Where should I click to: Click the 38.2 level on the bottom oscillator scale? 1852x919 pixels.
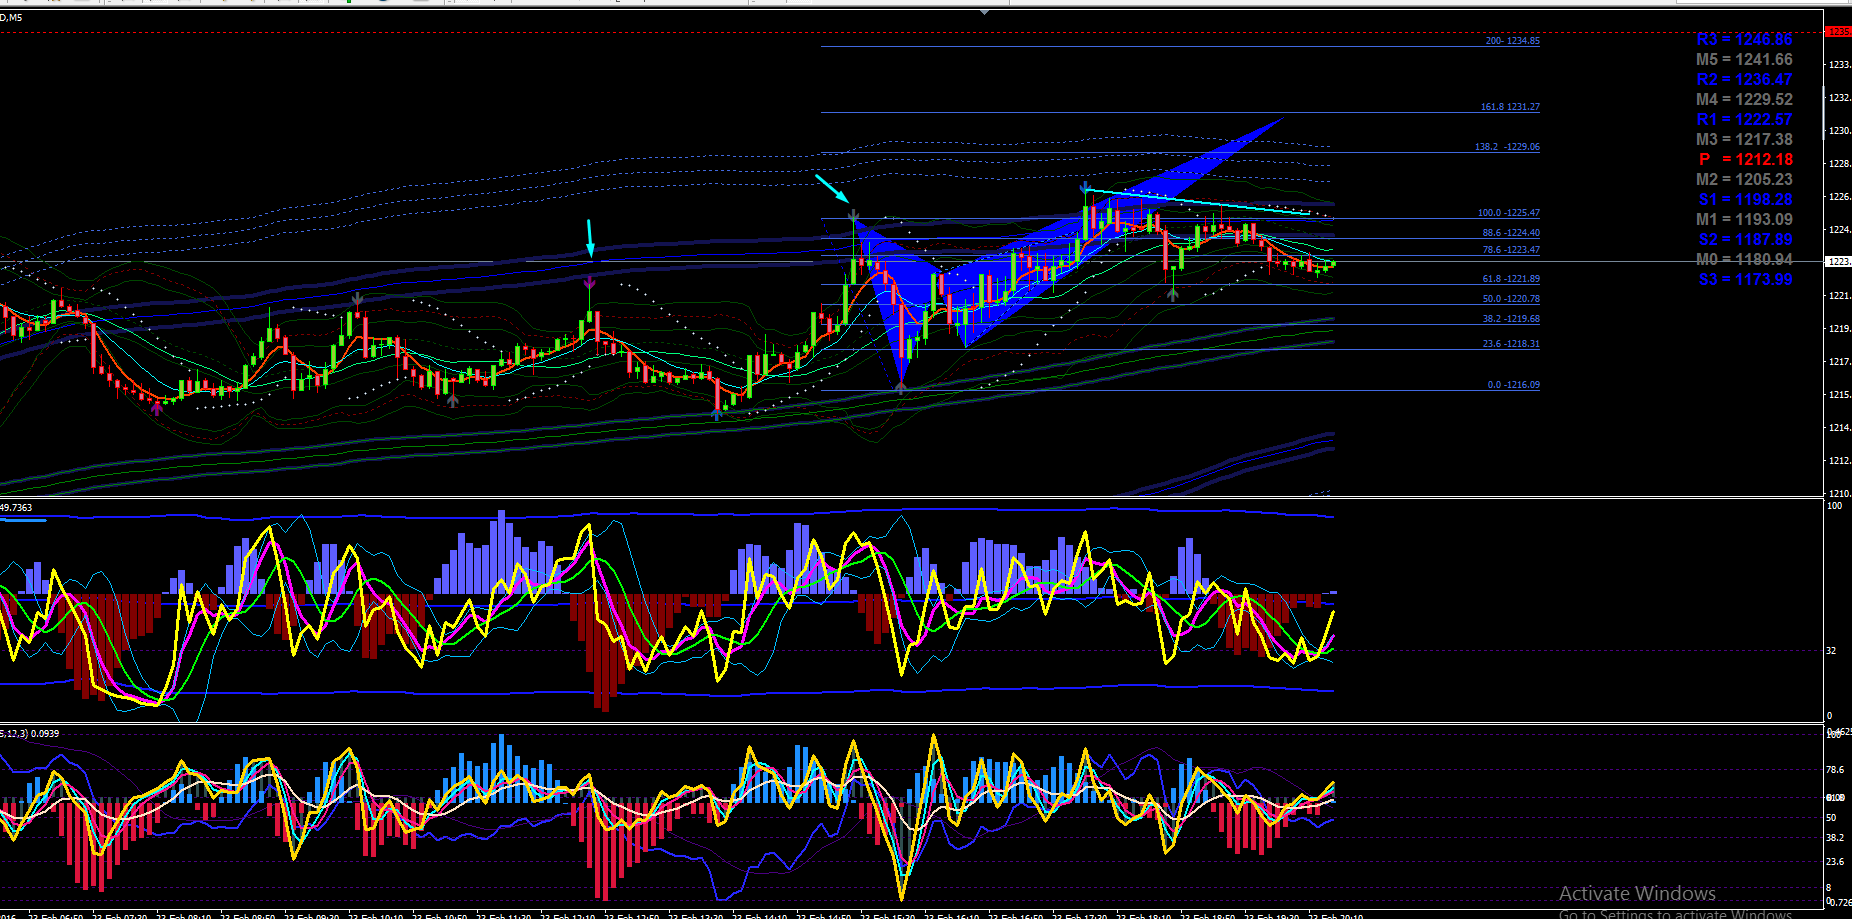coord(1835,838)
